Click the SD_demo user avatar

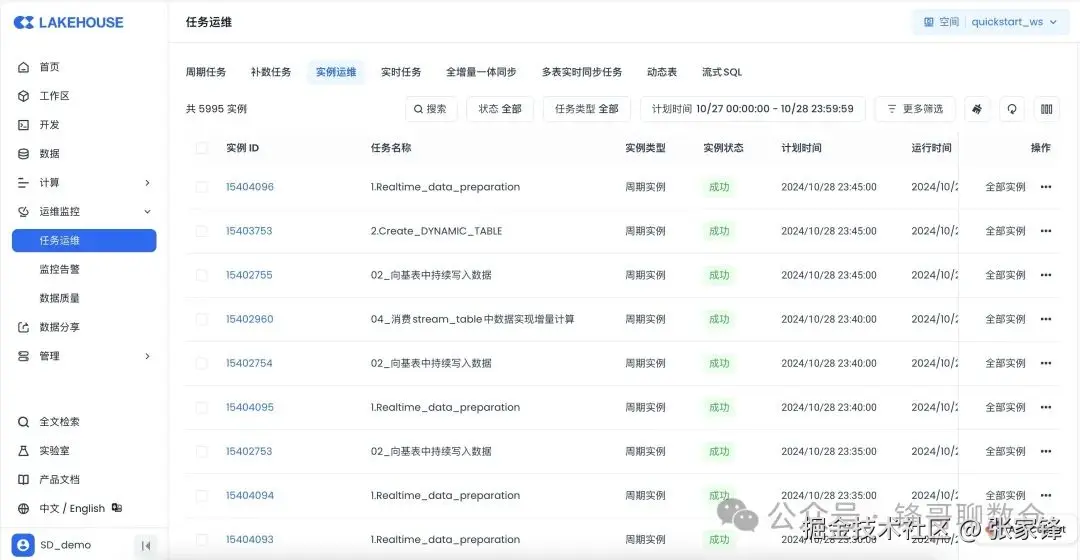click(23, 545)
